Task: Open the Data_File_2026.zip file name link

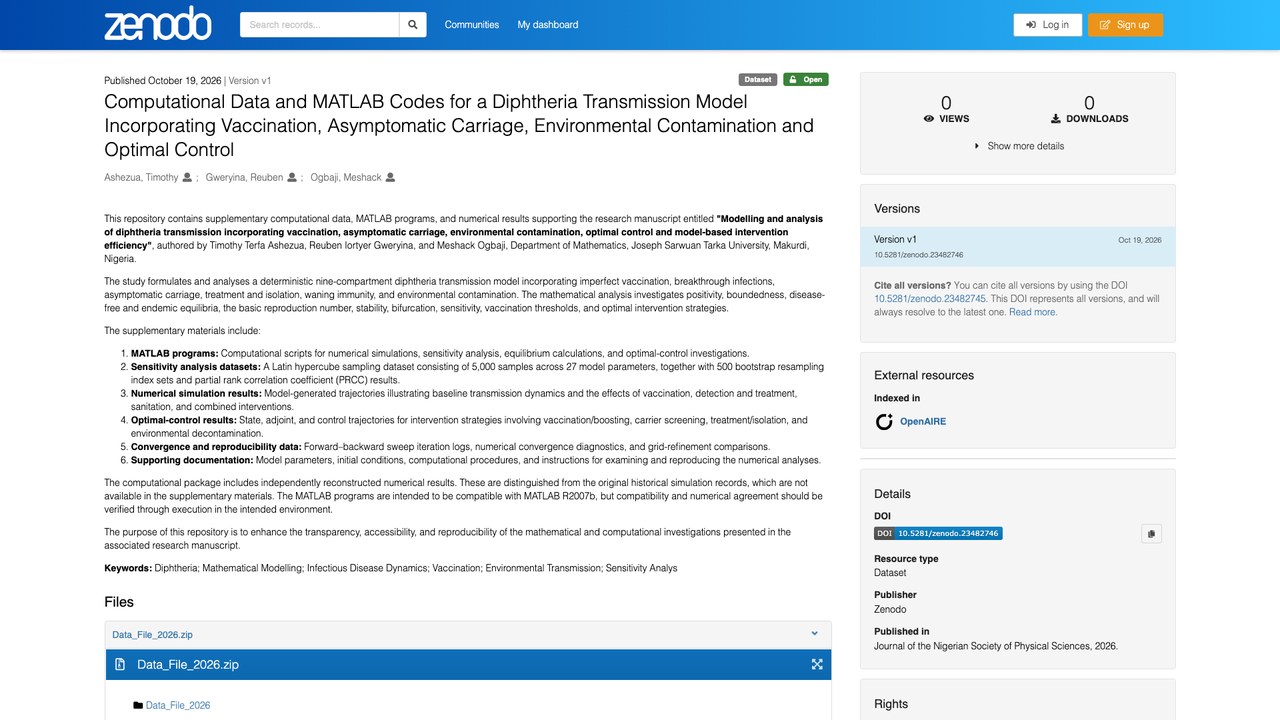Action: point(153,635)
